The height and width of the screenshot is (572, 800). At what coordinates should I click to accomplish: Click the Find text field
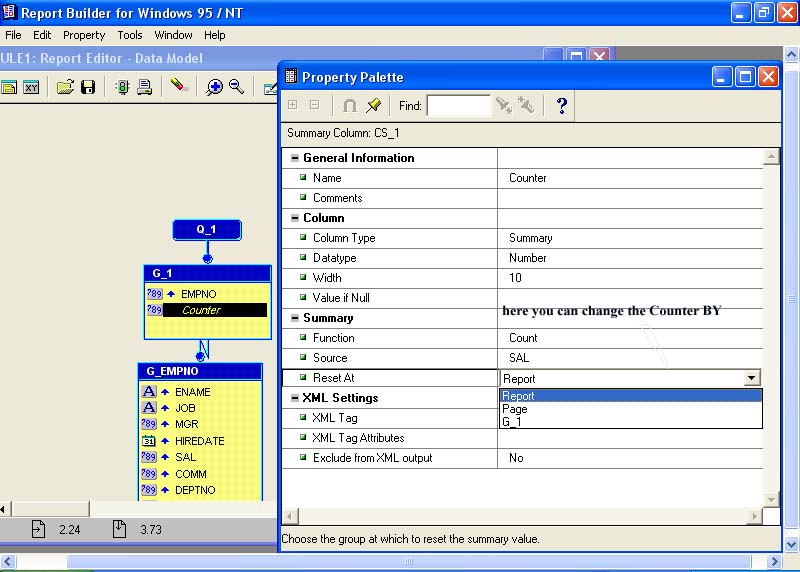pos(458,105)
